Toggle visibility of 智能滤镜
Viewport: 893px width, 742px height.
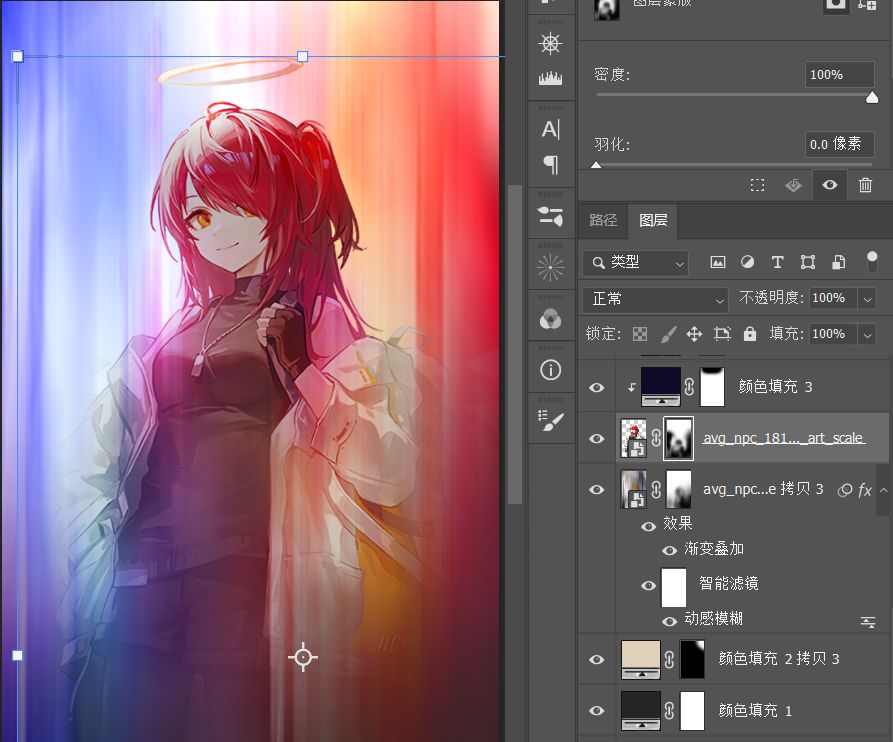[x=648, y=585]
